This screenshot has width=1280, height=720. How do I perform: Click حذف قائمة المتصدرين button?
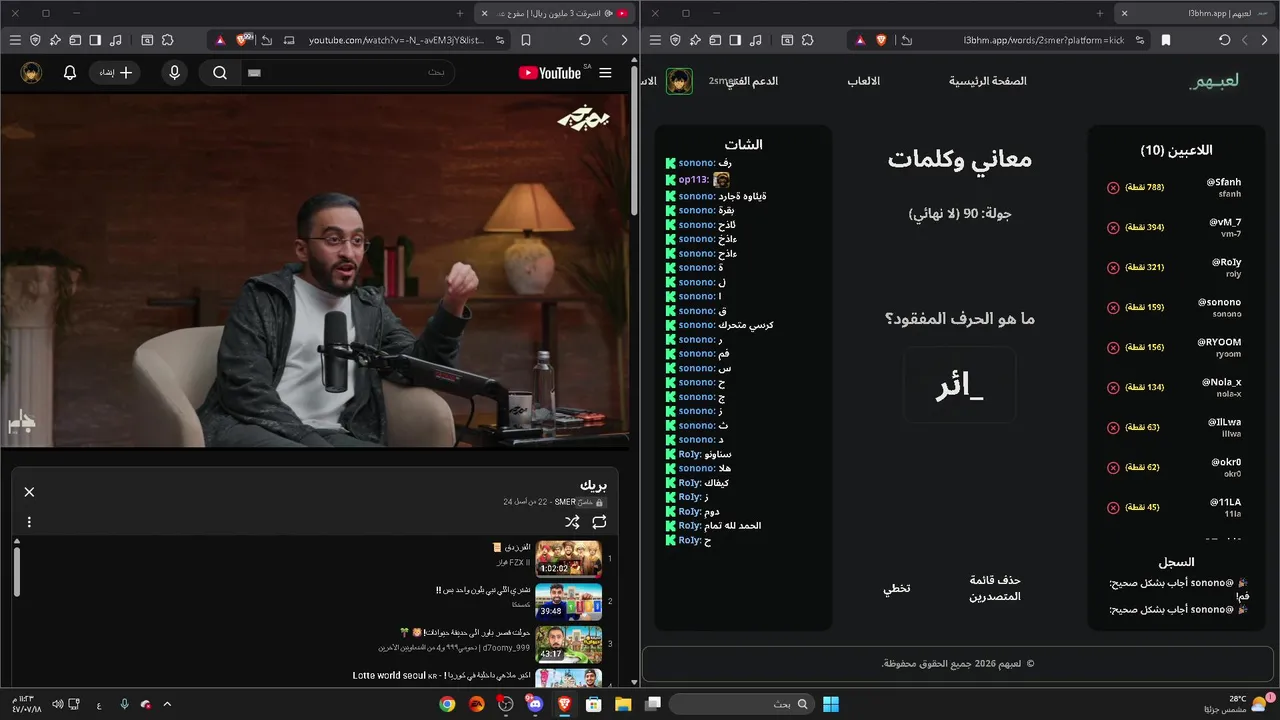click(995, 588)
